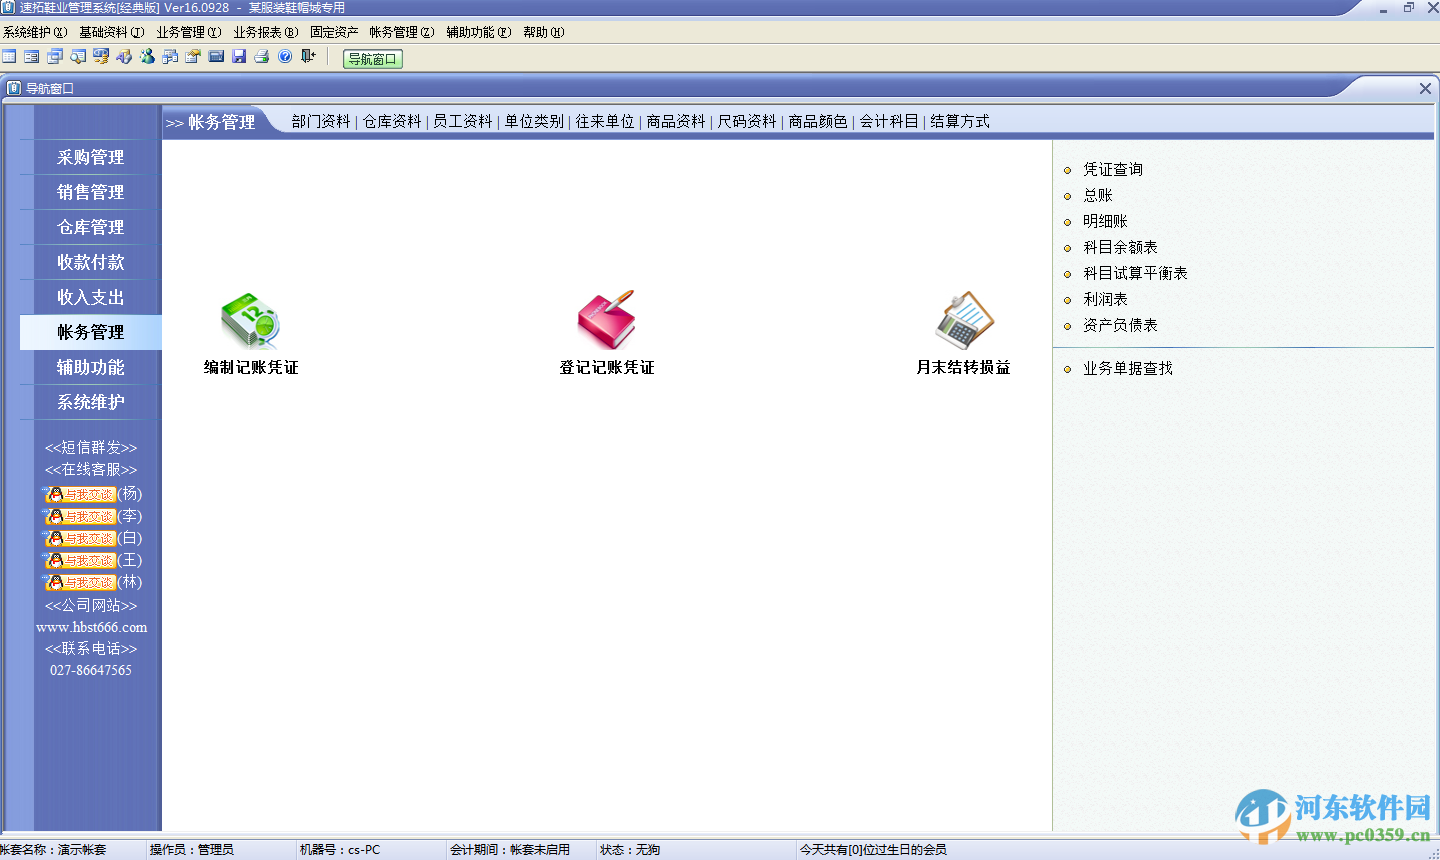1440x860 pixels.
Task: Open 明细账 report in right panel
Action: pos(1105,221)
